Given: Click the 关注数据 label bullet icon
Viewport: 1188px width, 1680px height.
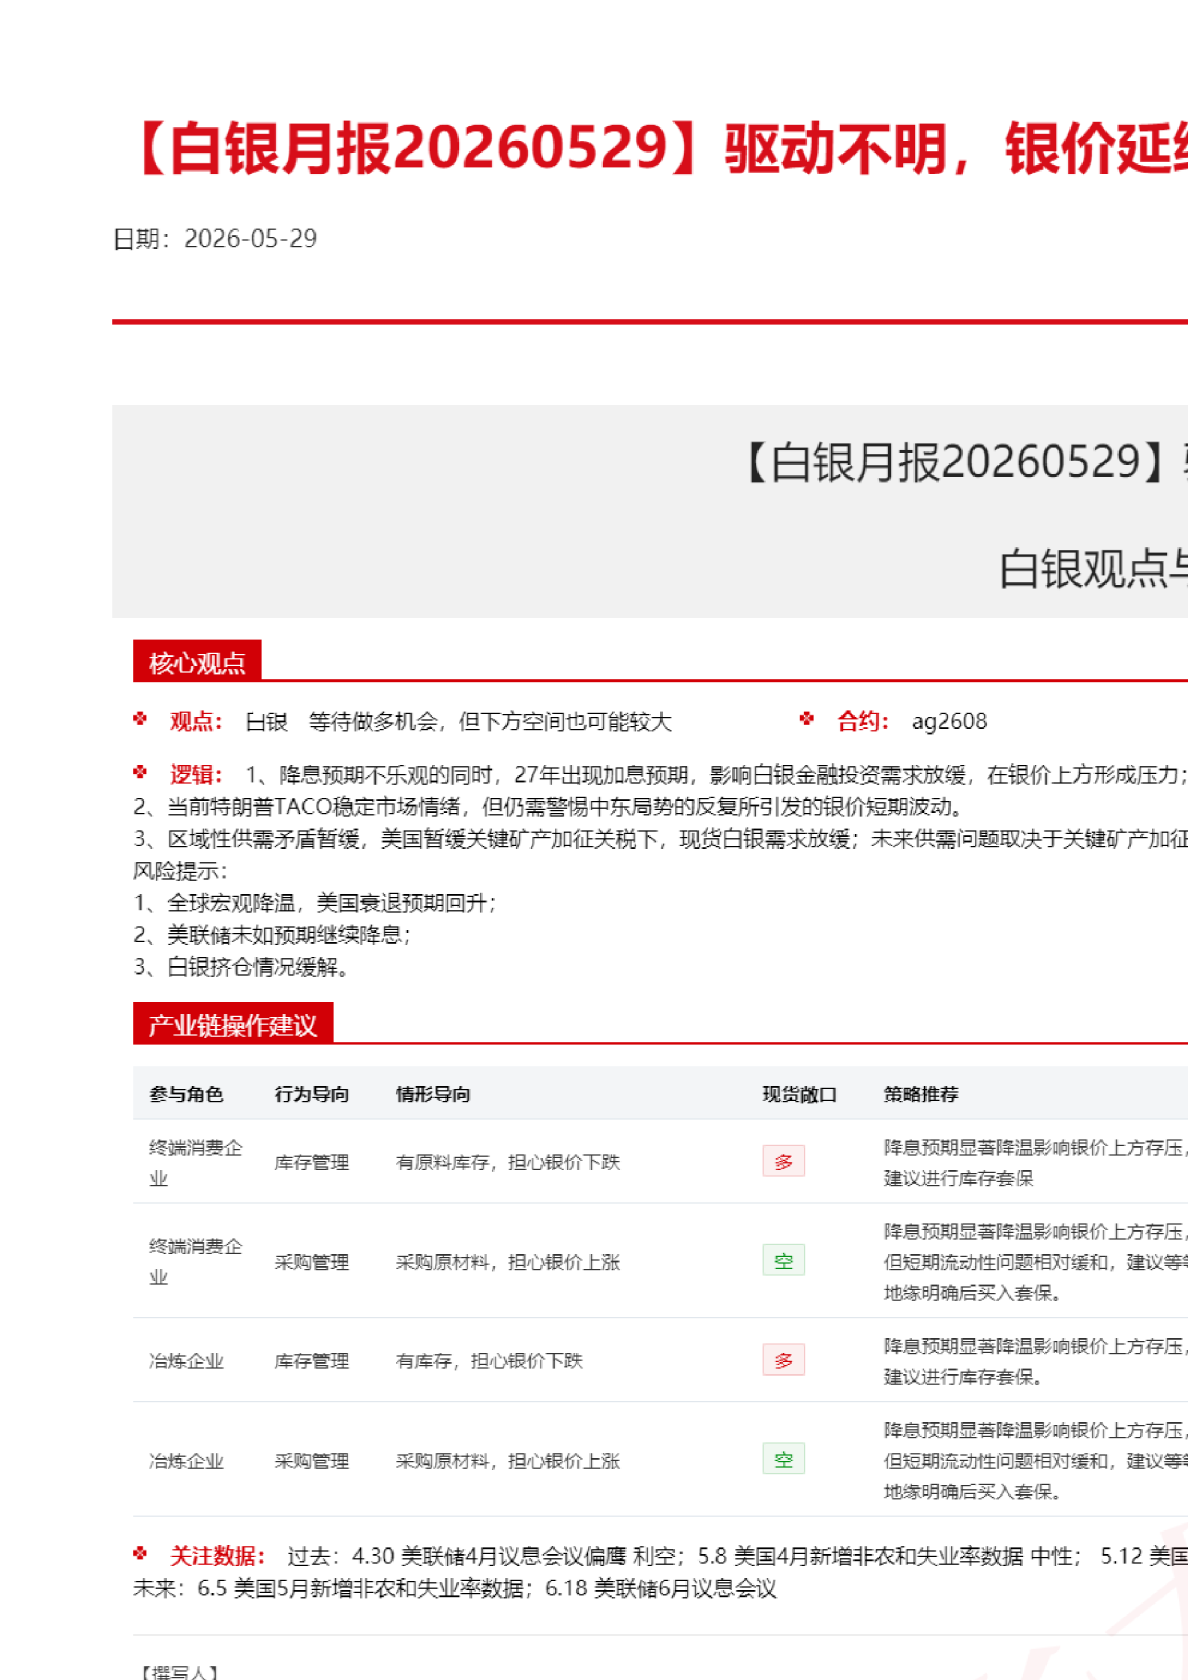Looking at the screenshot, I should coord(141,1554).
